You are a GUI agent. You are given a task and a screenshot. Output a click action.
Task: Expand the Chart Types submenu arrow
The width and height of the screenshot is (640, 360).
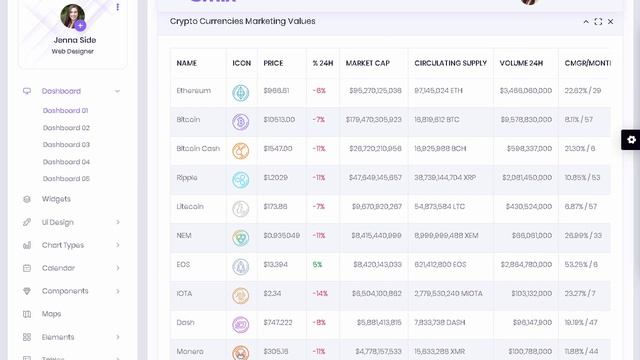point(118,245)
